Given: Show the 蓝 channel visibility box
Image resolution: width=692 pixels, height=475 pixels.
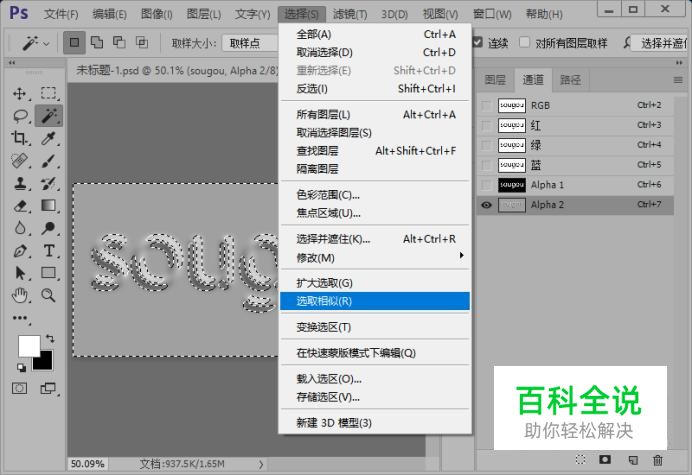Looking at the screenshot, I should click(486, 165).
